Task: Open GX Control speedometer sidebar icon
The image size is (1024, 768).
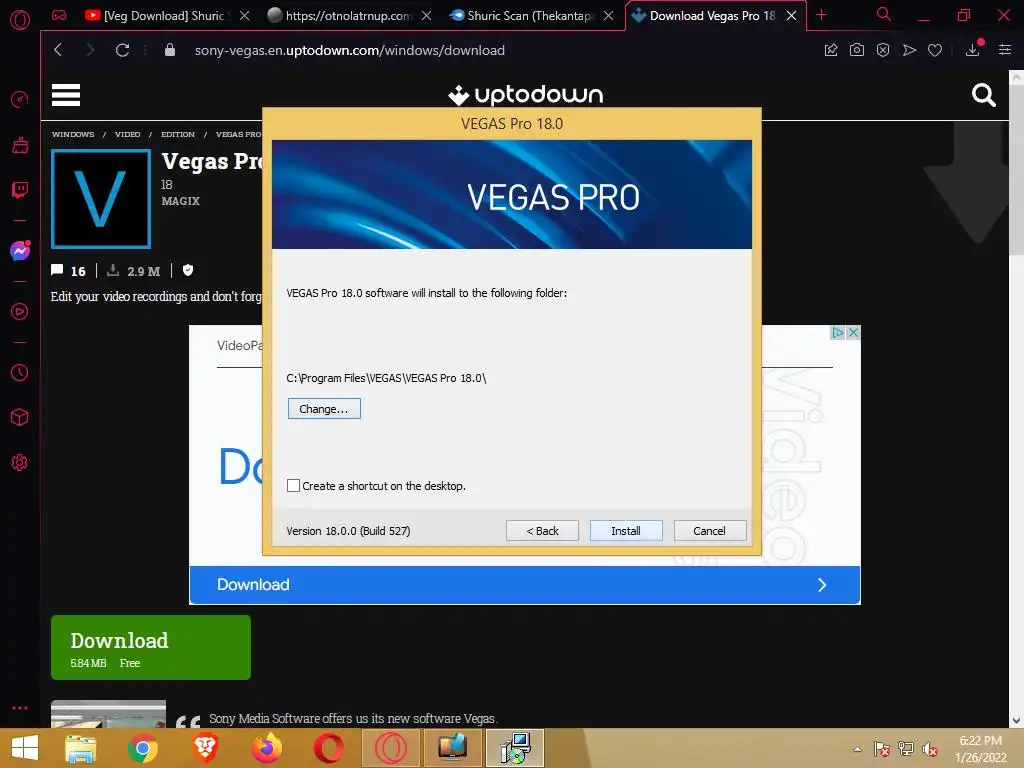Action: [20, 99]
